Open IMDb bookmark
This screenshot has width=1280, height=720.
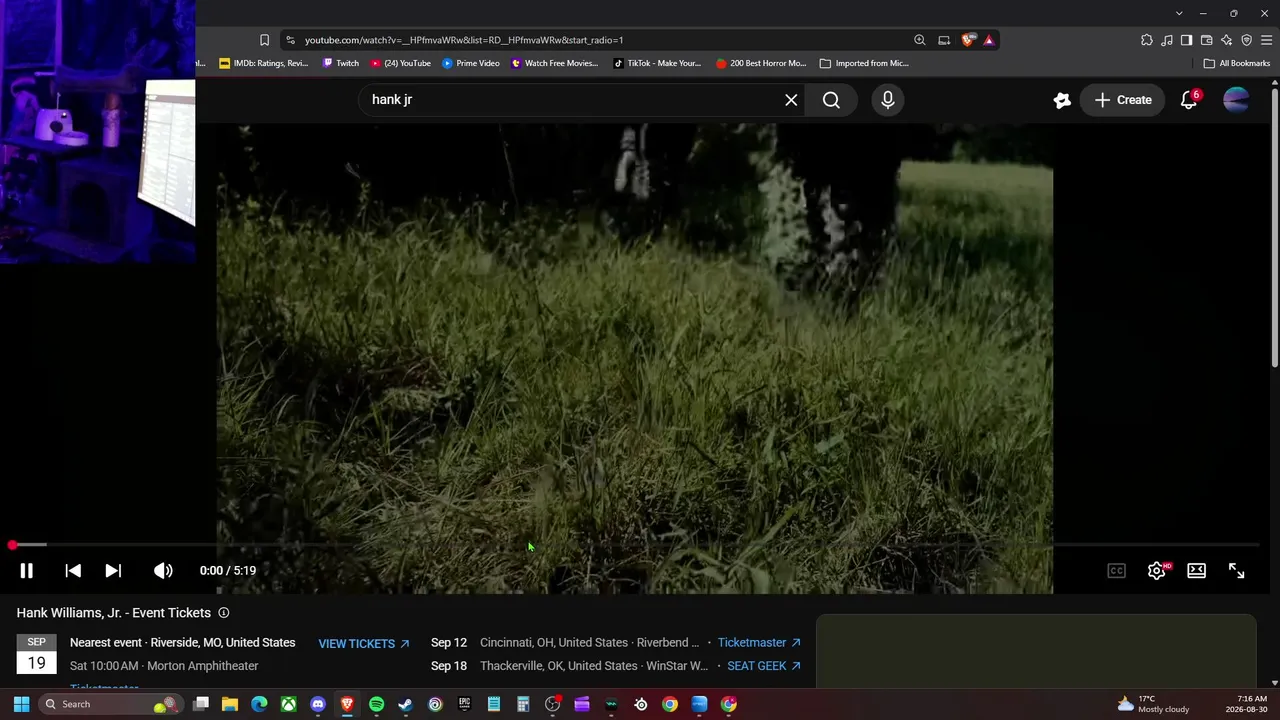pyautogui.click(x=264, y=63)
